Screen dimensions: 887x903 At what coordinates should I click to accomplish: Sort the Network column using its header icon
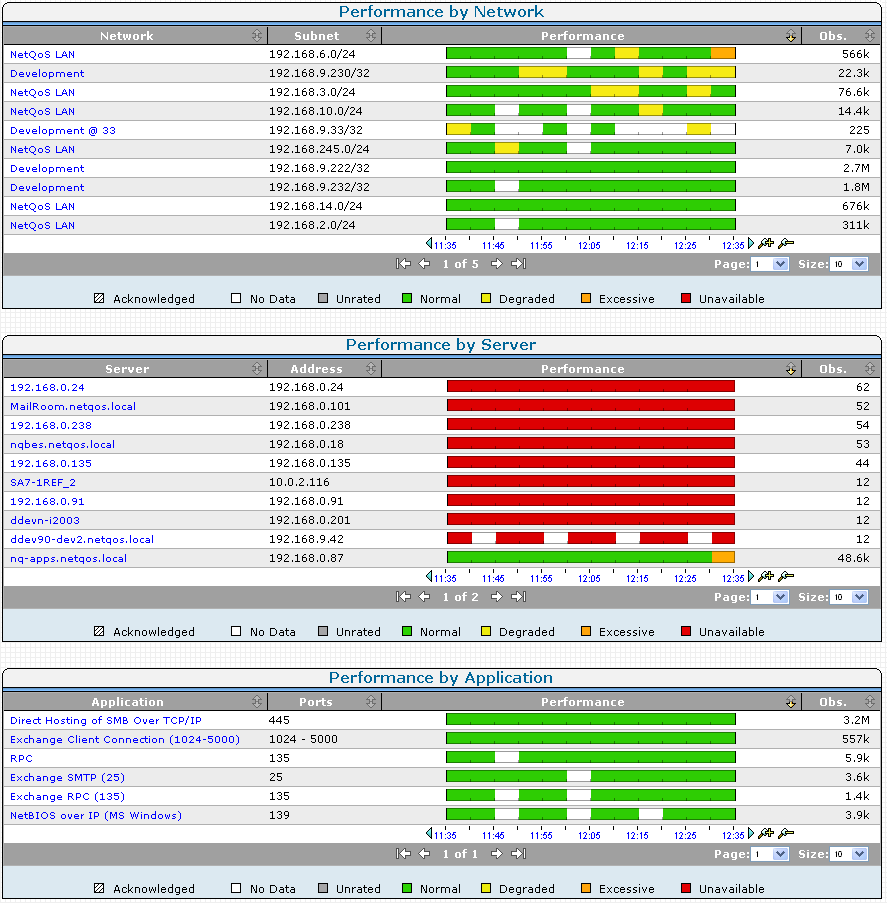[258, 35]
